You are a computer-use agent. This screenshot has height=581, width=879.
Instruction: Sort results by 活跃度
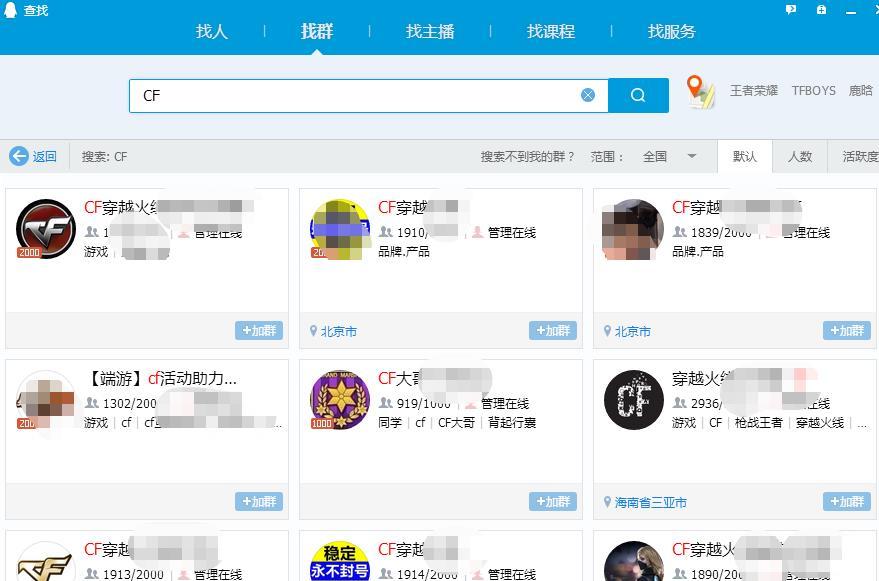click(859, 156)
